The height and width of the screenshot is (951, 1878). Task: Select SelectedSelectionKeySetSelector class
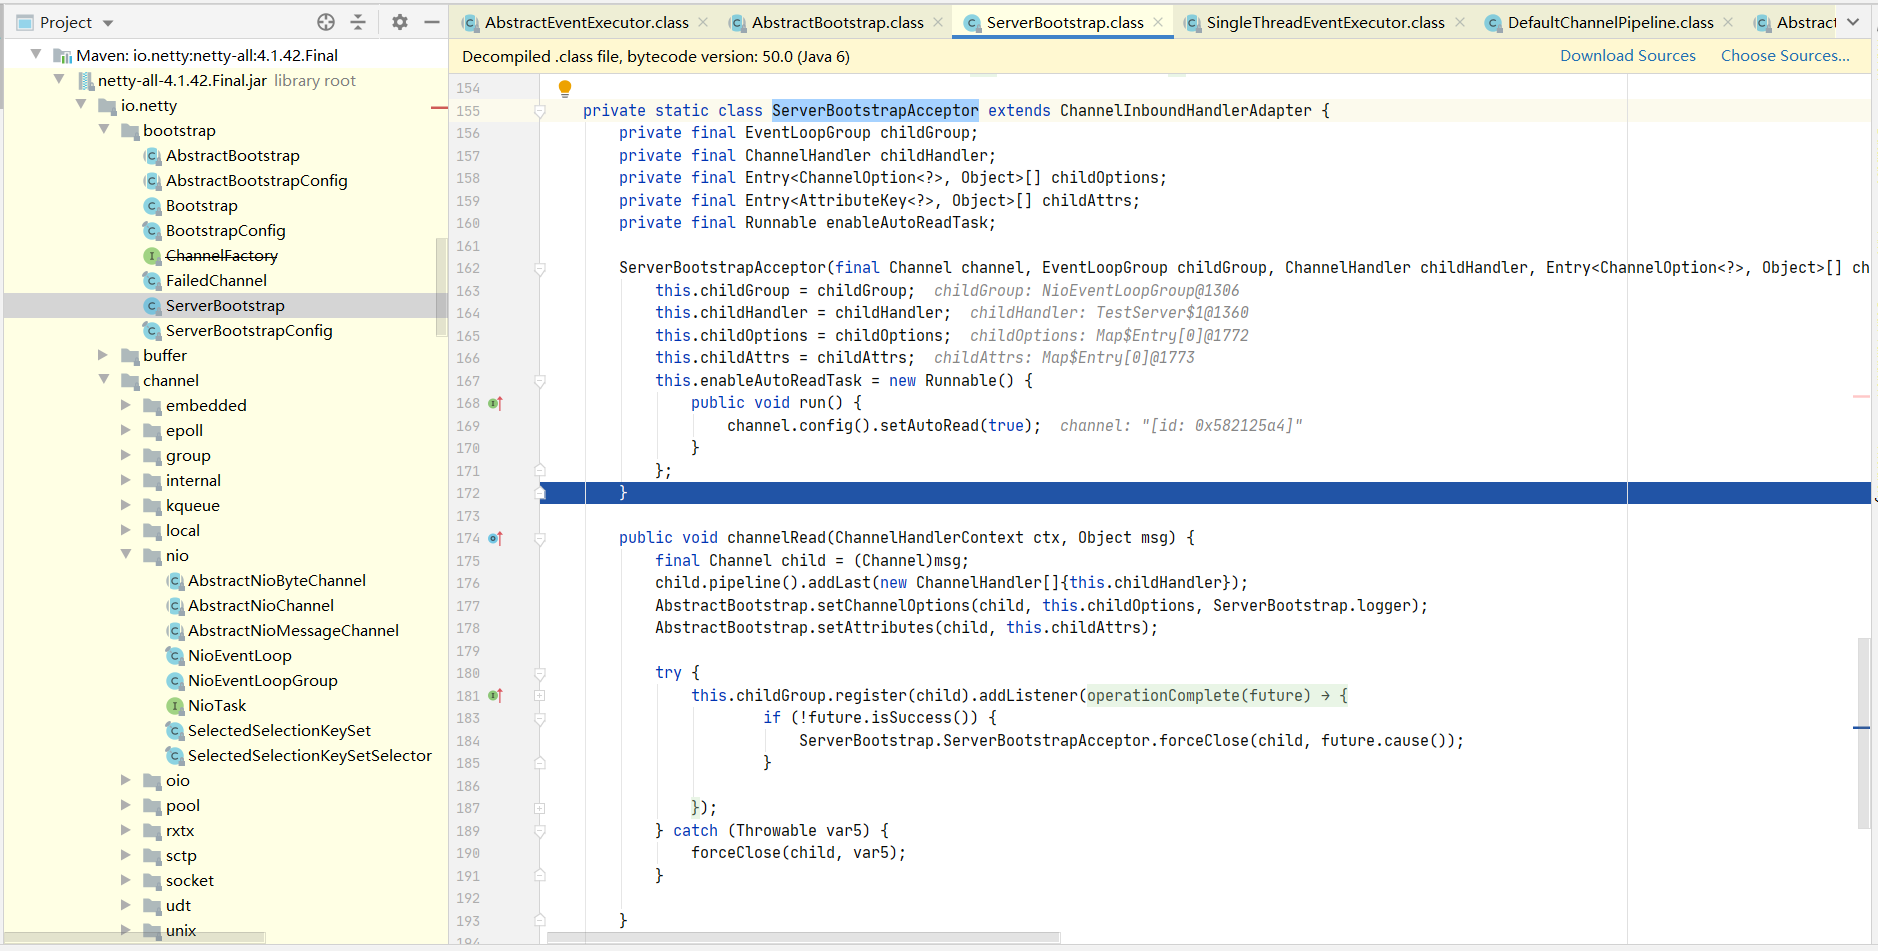(x=310, y=755)
